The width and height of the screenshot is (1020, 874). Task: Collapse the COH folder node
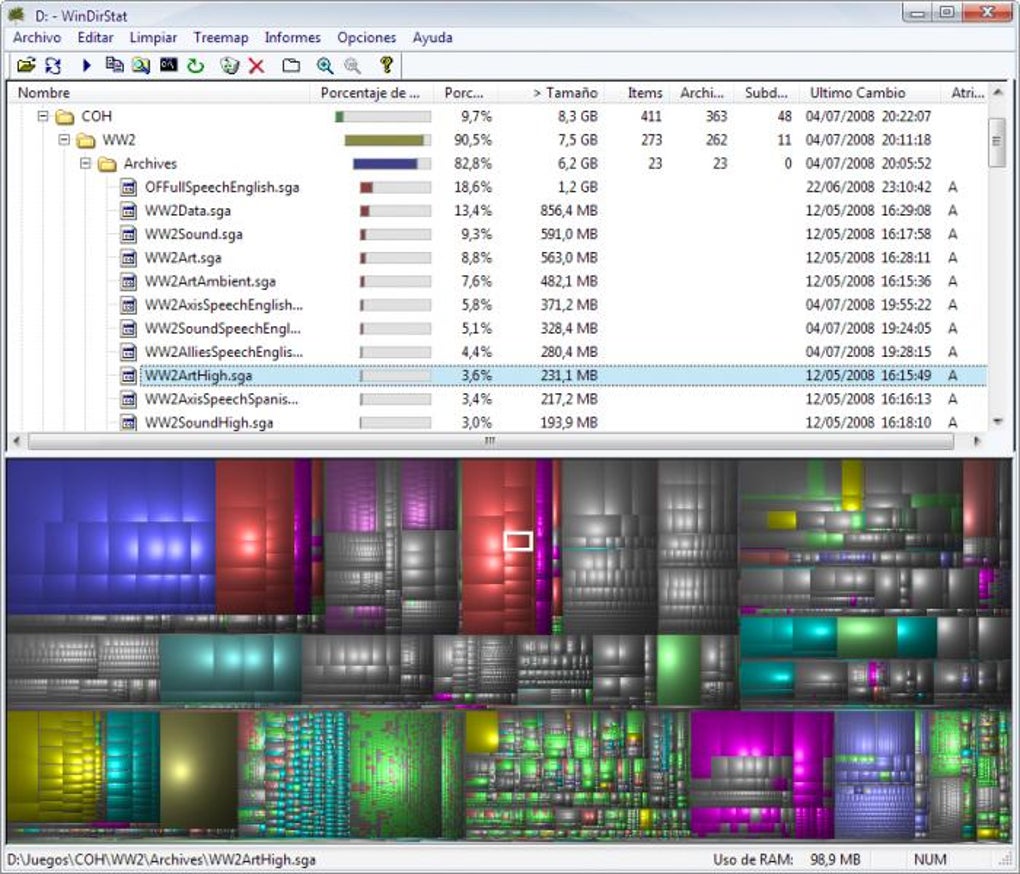[x=43, y=116]
